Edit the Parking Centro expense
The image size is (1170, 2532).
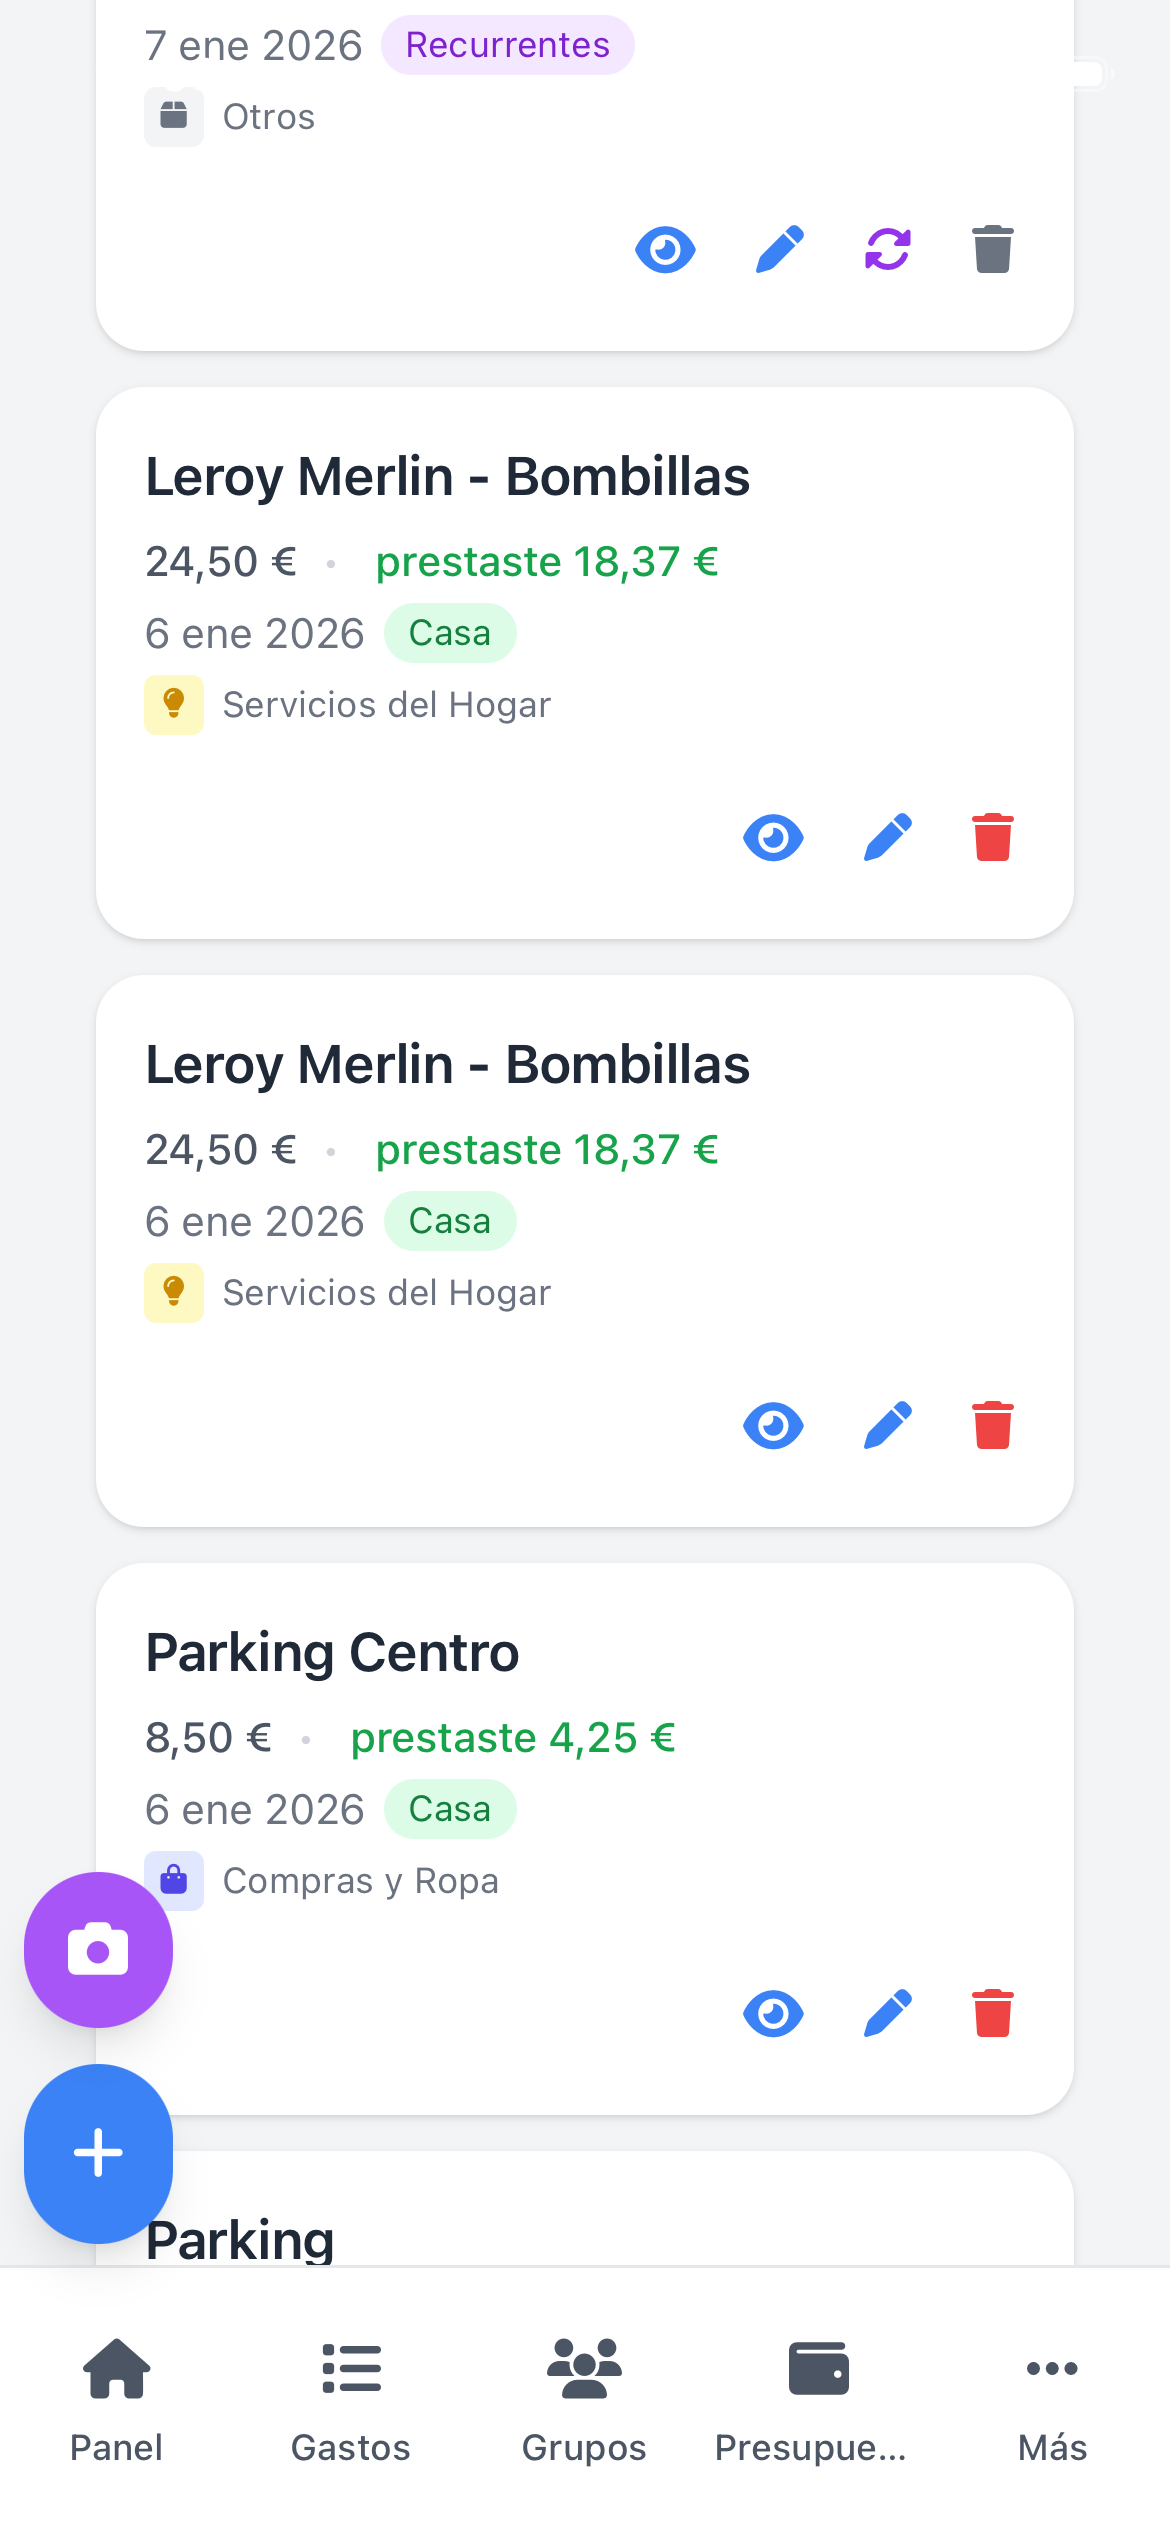pyautogui.click(x=888, y=2013)
